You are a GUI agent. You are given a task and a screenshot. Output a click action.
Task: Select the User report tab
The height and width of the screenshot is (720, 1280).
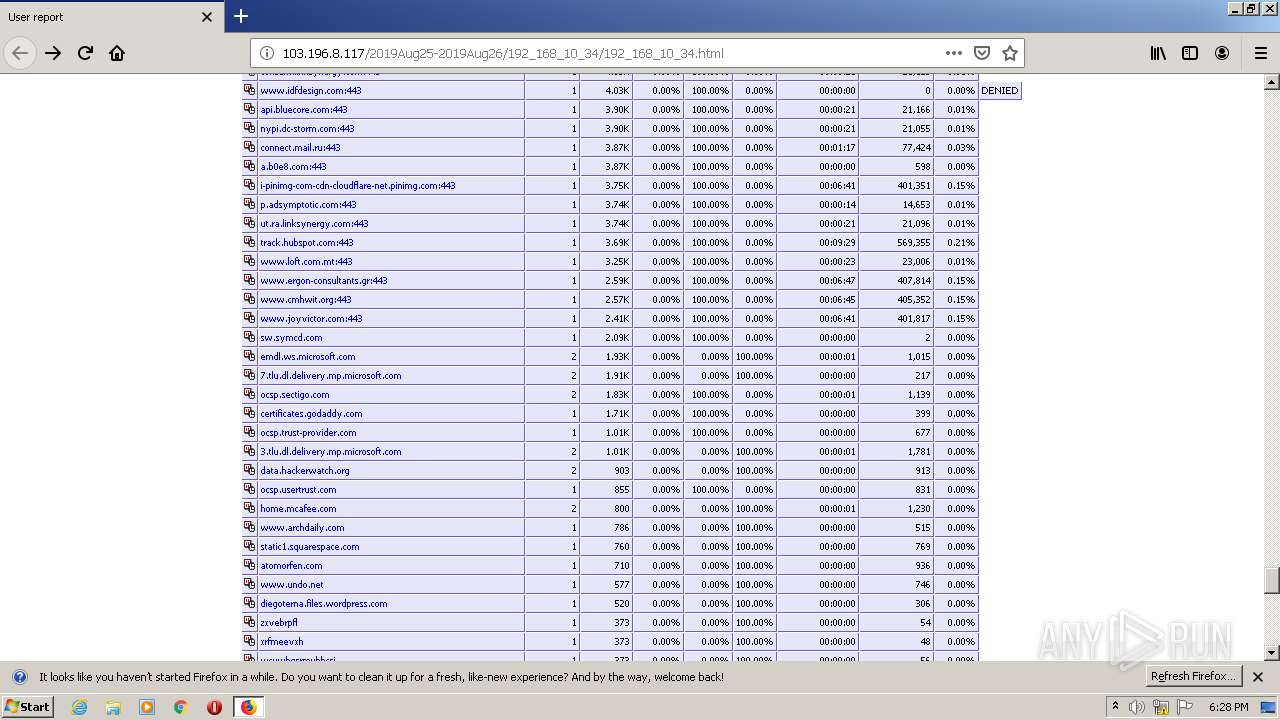tap(111, 17)
